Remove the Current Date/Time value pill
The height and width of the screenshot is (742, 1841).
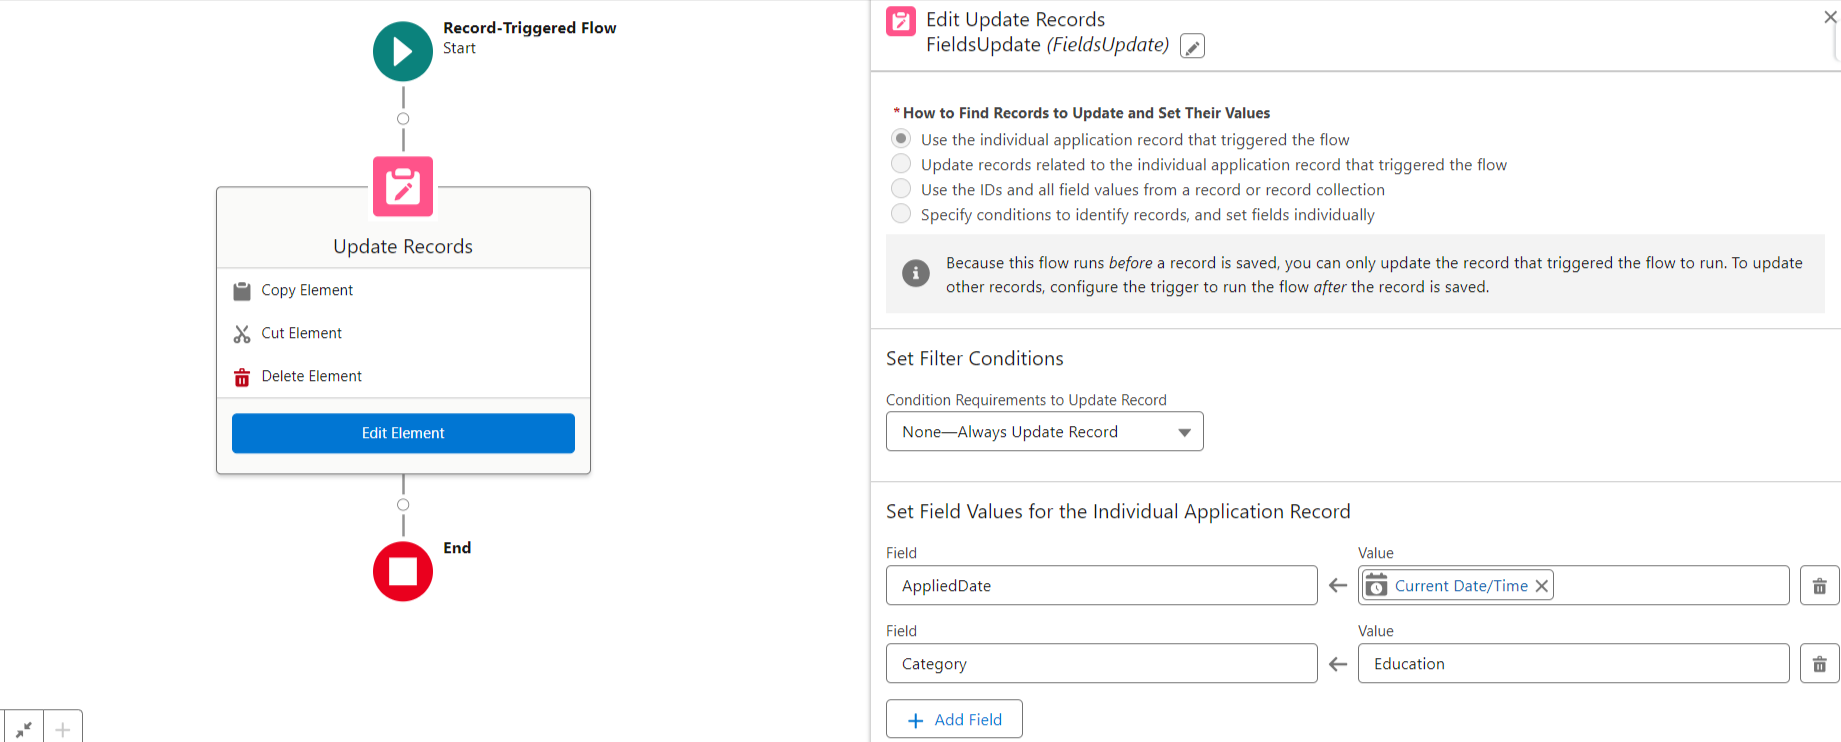pyautogui.click(x=1542, y=586)
